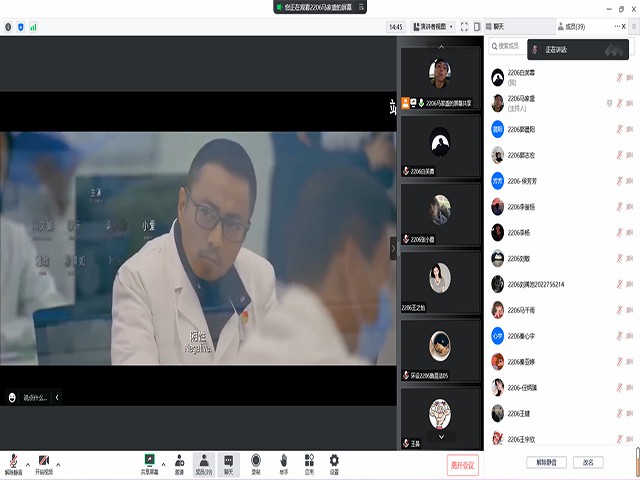
Task: Click the search members input field
Action: coord(507,46)
